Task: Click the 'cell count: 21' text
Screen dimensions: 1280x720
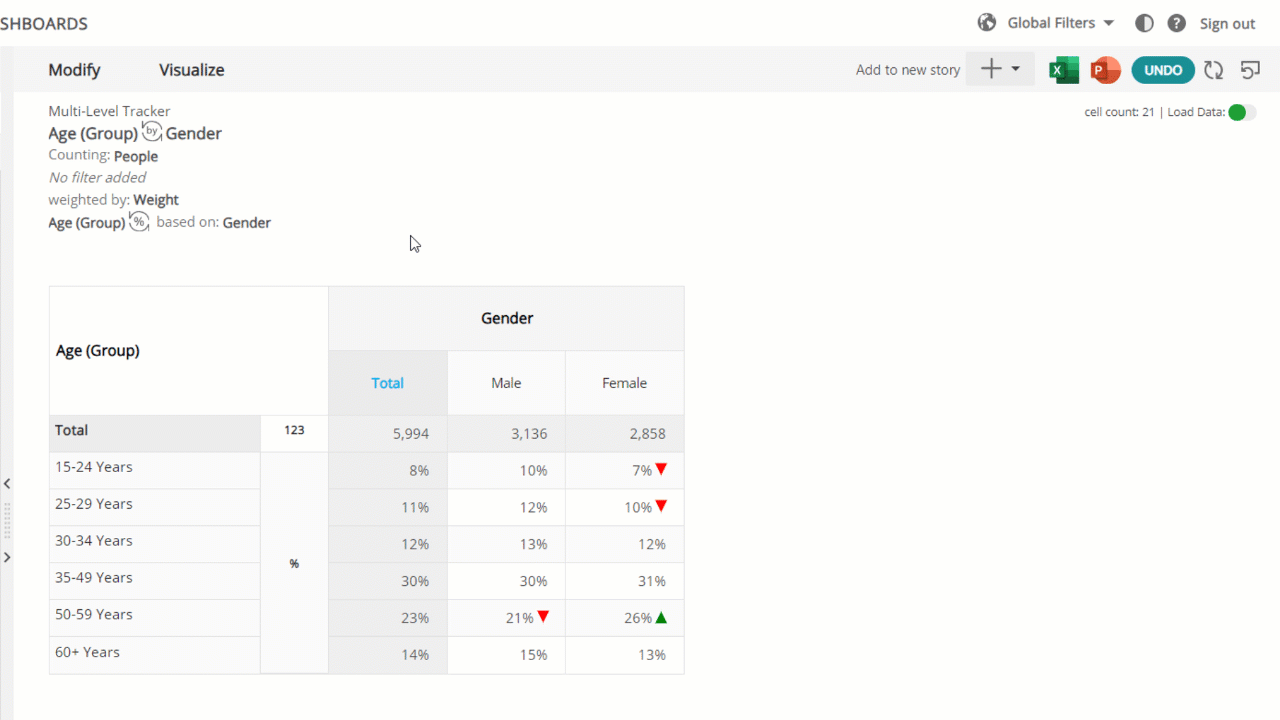Action: (x=1119, y=112)
